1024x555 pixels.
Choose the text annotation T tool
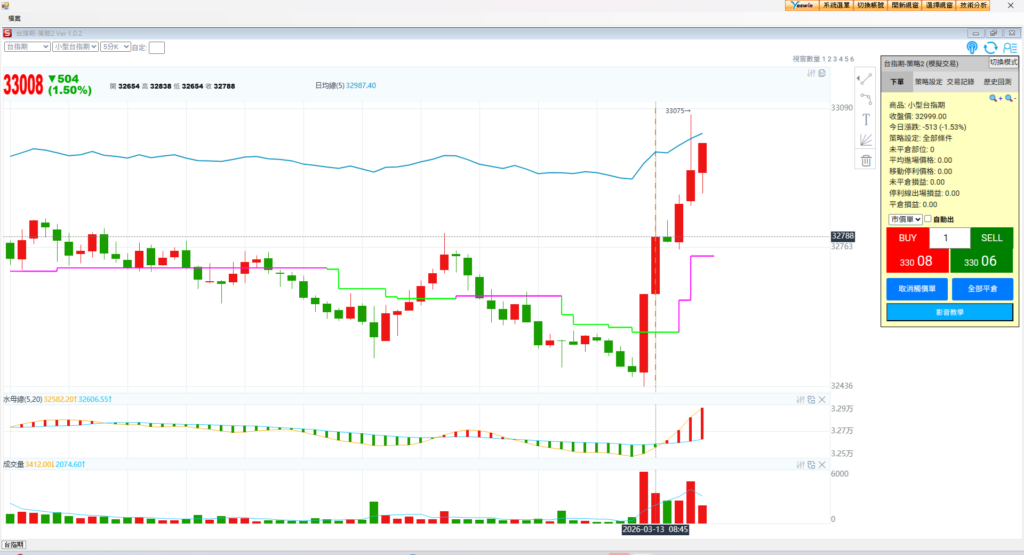[866, 119]
